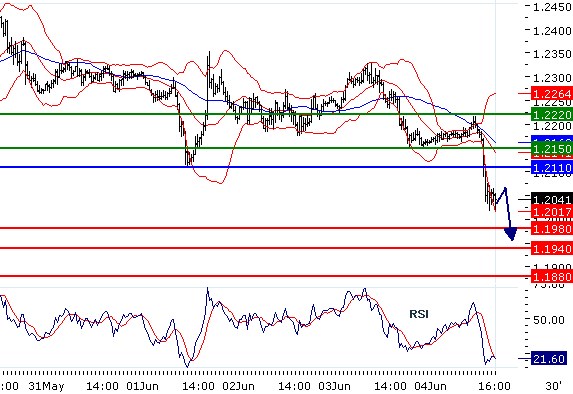573x394 pixels.
Task: Click the RSI value 21.60 label
Action: pyautogui.click(x=549, y=359)
